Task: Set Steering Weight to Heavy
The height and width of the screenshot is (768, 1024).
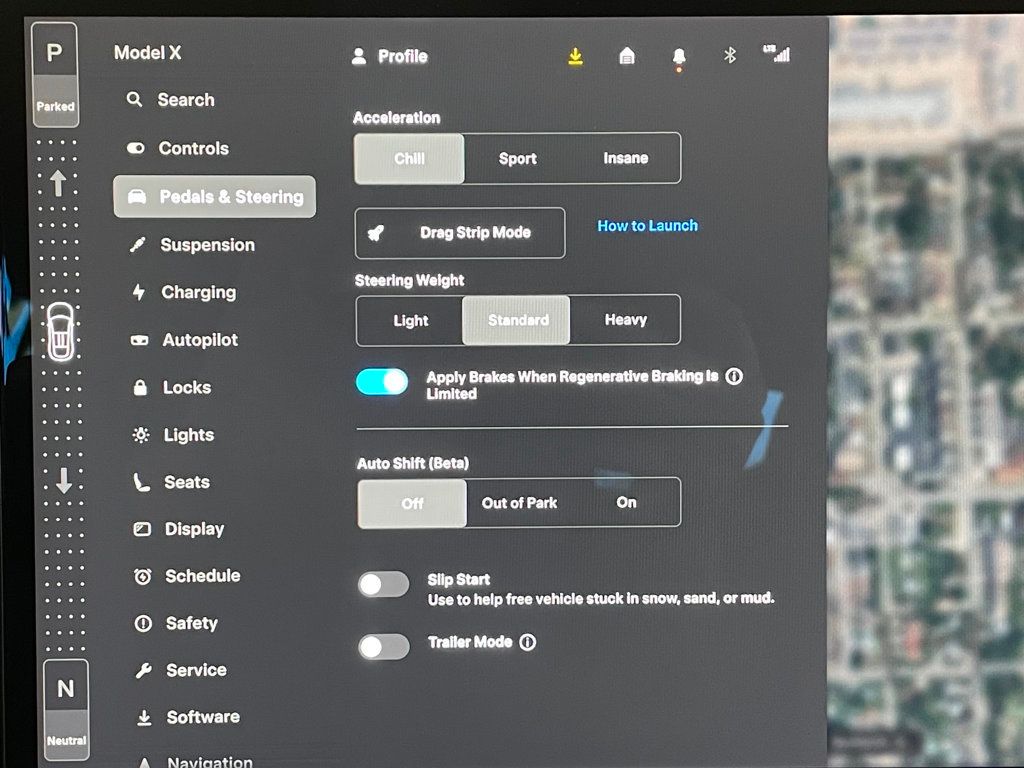Action: [626, 320]
